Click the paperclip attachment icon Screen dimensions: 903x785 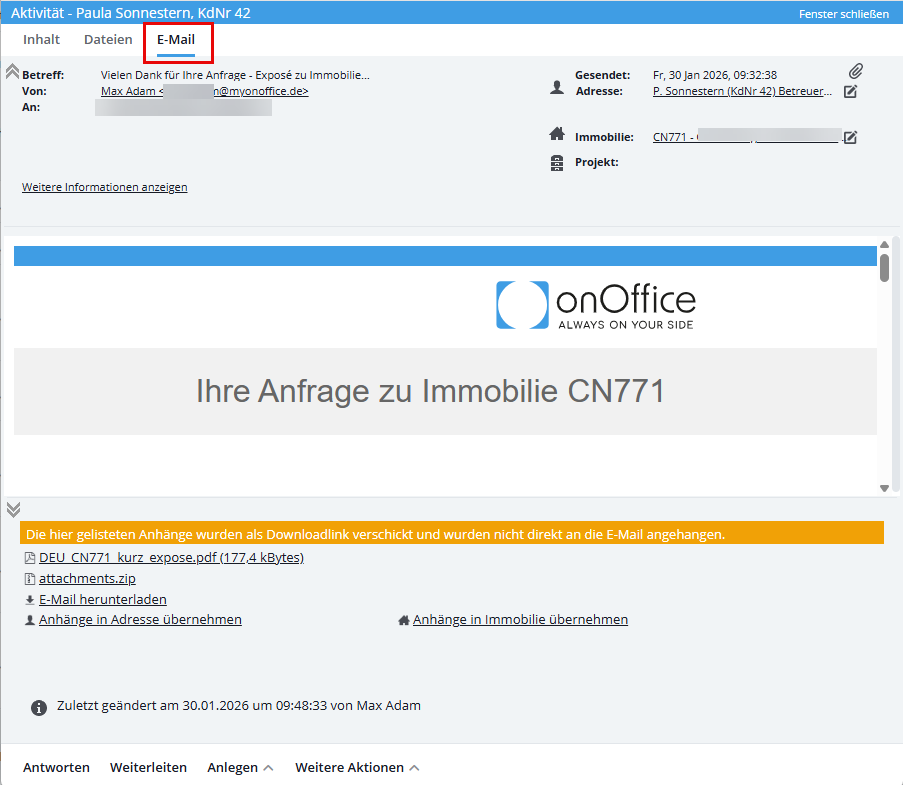coord(856,72)
